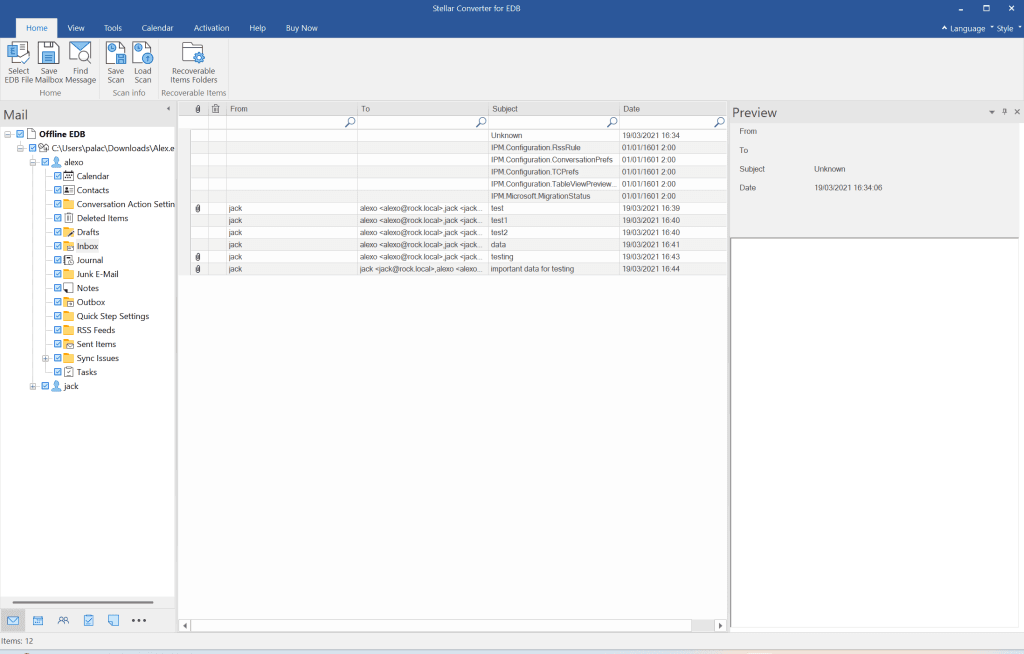Select the Drafts folder

(x=88, y=232)
